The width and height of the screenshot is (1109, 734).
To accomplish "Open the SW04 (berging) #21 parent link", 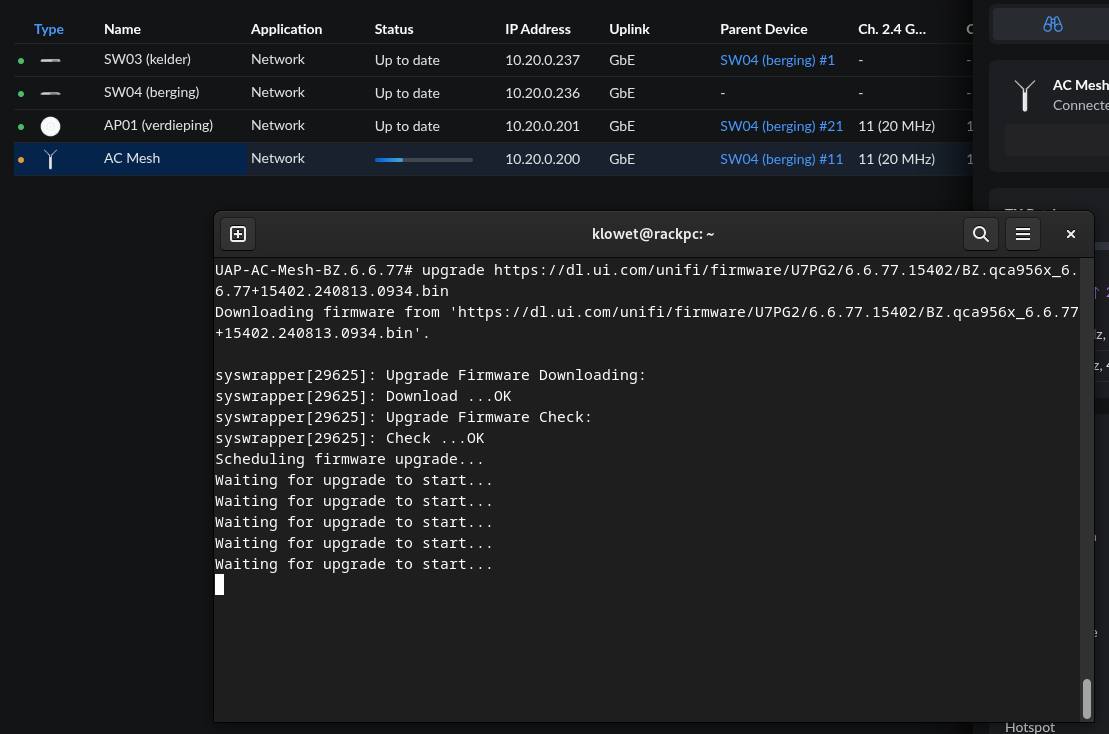I will pos(781,126).
